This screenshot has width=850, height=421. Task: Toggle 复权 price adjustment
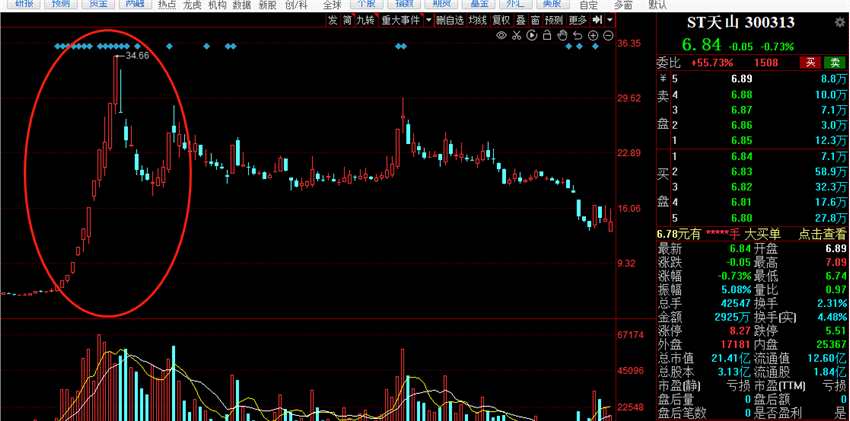click(501, 20)
